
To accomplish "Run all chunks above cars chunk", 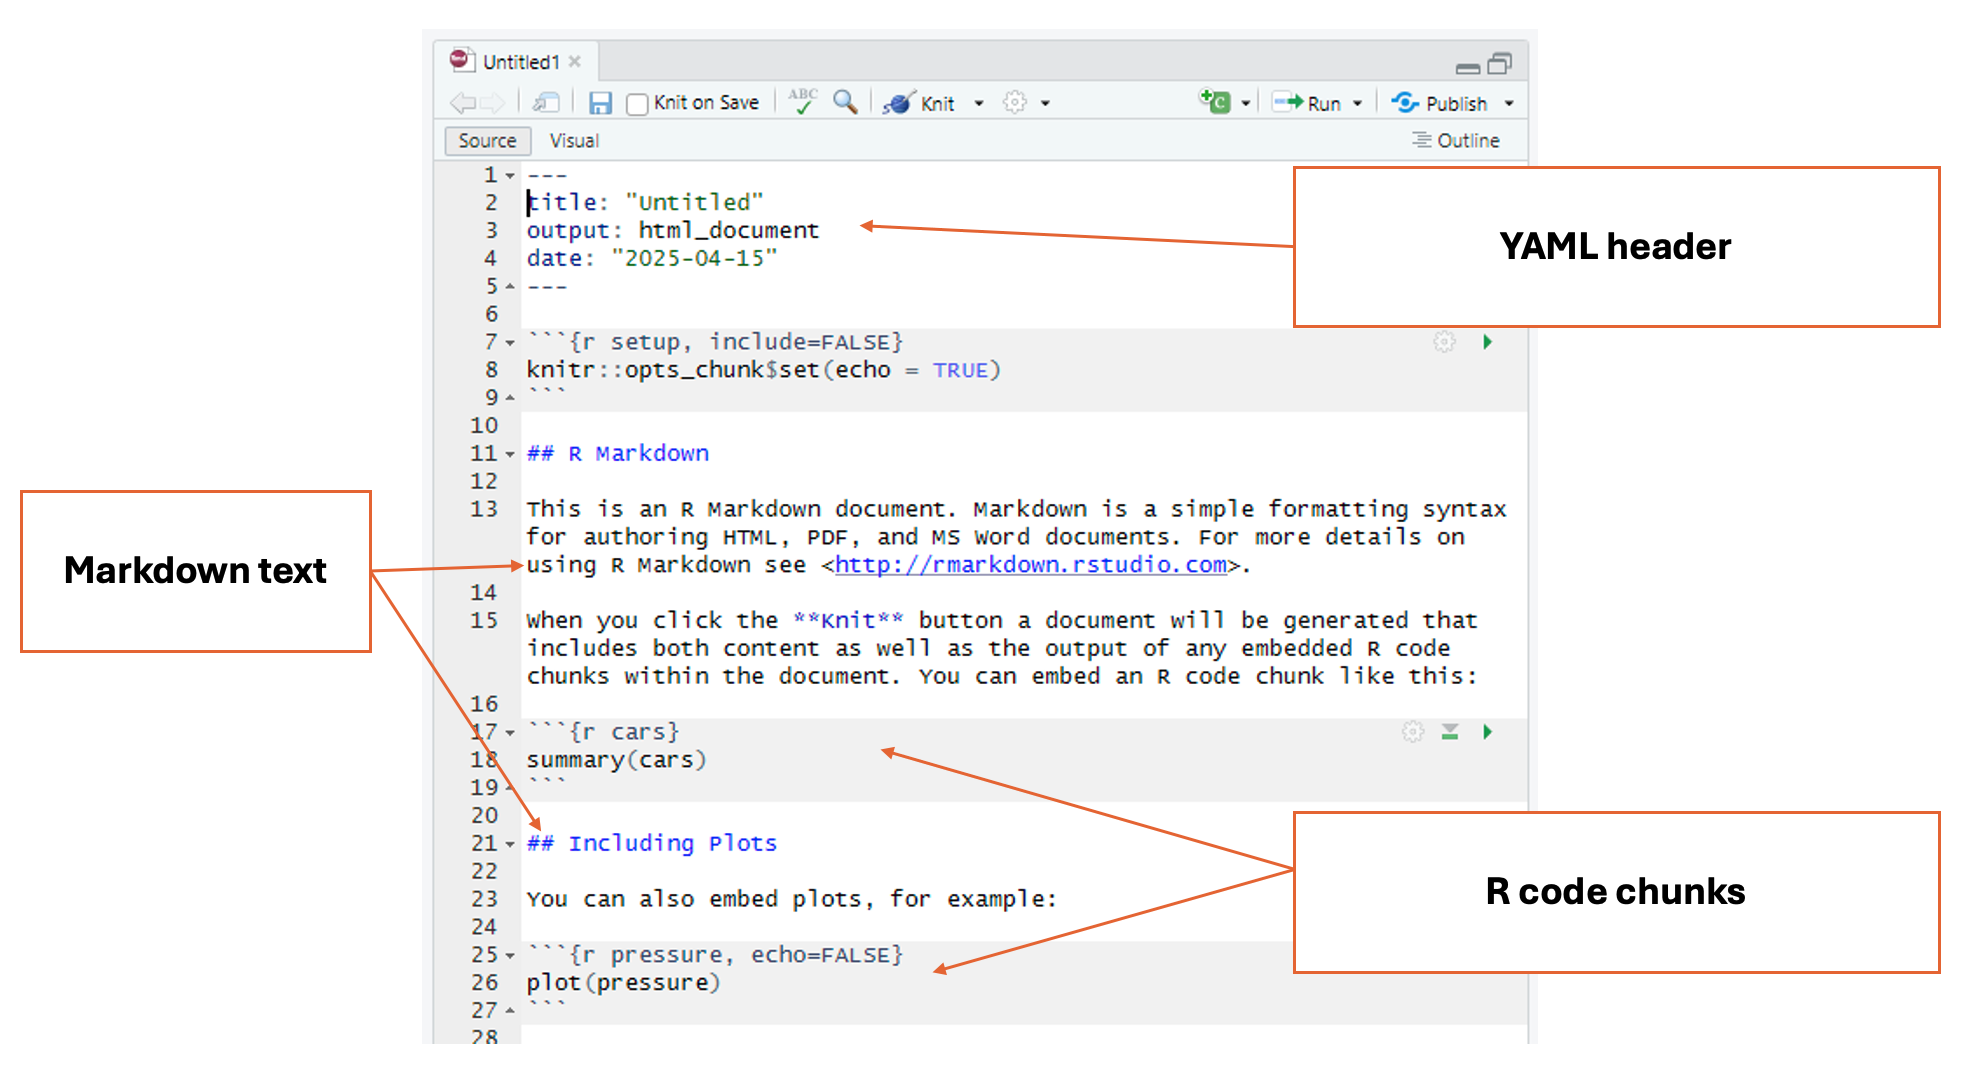I will pyautogui.click(x=1450, y=732).
